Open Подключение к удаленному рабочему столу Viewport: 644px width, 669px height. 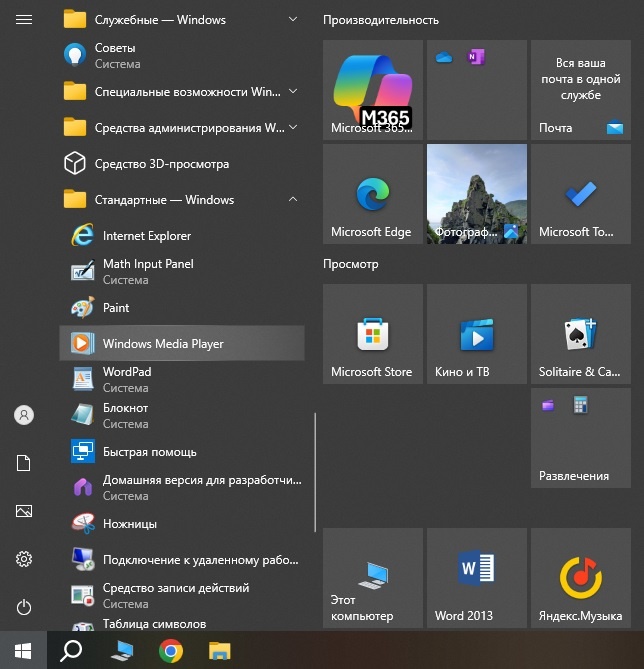tap(182, 559)
